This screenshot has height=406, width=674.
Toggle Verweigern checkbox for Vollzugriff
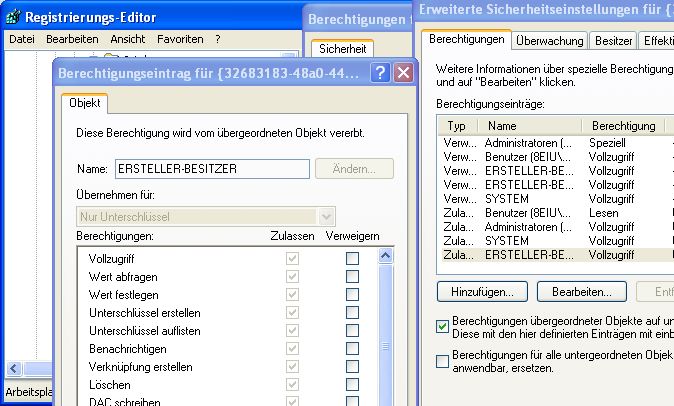[352, 258]
